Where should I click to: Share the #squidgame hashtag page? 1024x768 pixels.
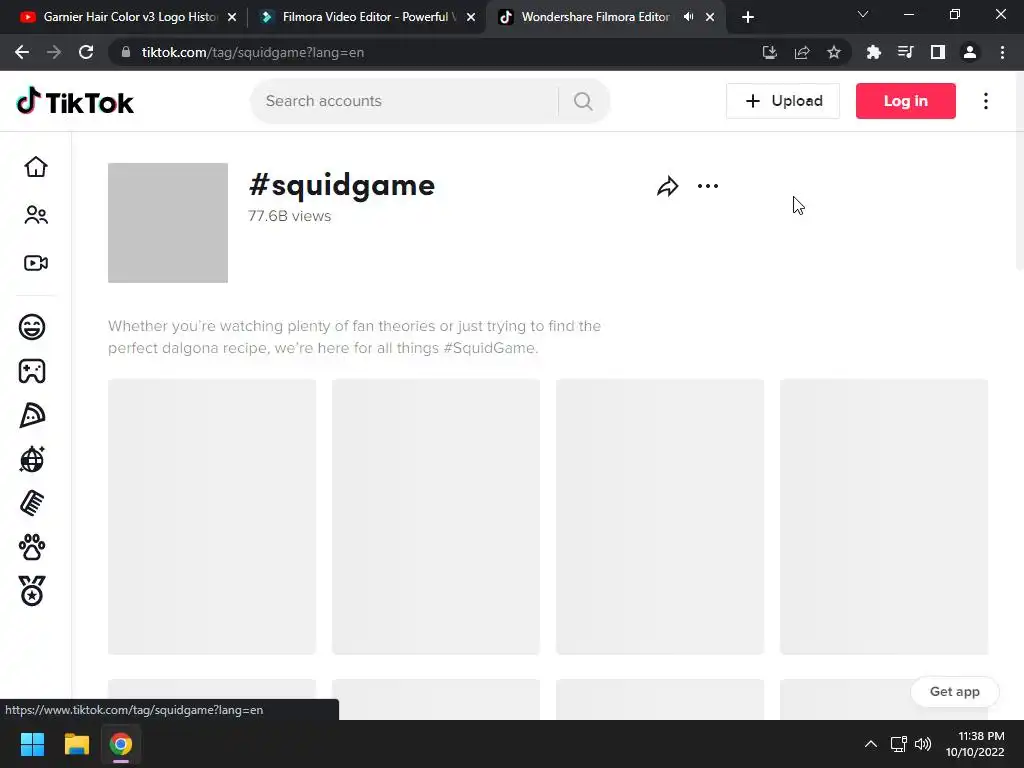(667, 186)
